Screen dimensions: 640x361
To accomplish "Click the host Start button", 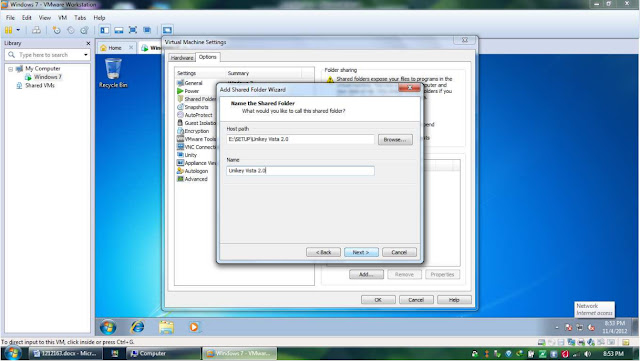I will (x=12, y=353).
